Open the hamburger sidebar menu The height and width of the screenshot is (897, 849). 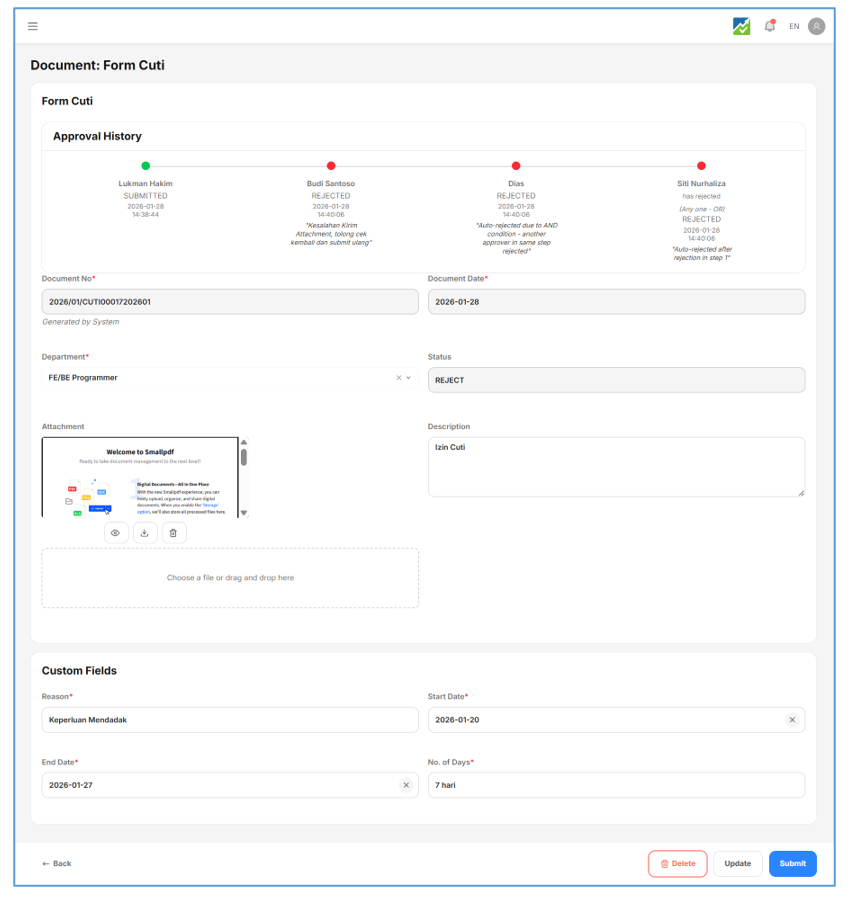coord(33,26)
